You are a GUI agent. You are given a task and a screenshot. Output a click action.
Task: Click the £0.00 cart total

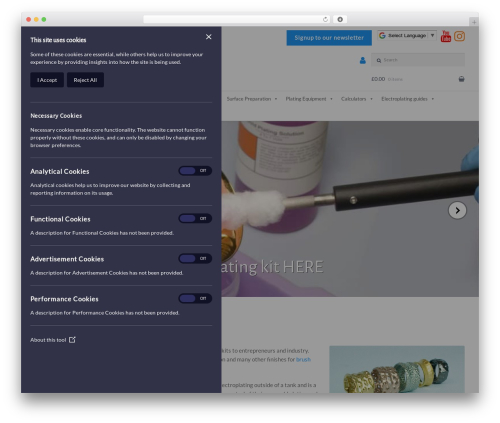pyautogui.click(x=378, y=79)
